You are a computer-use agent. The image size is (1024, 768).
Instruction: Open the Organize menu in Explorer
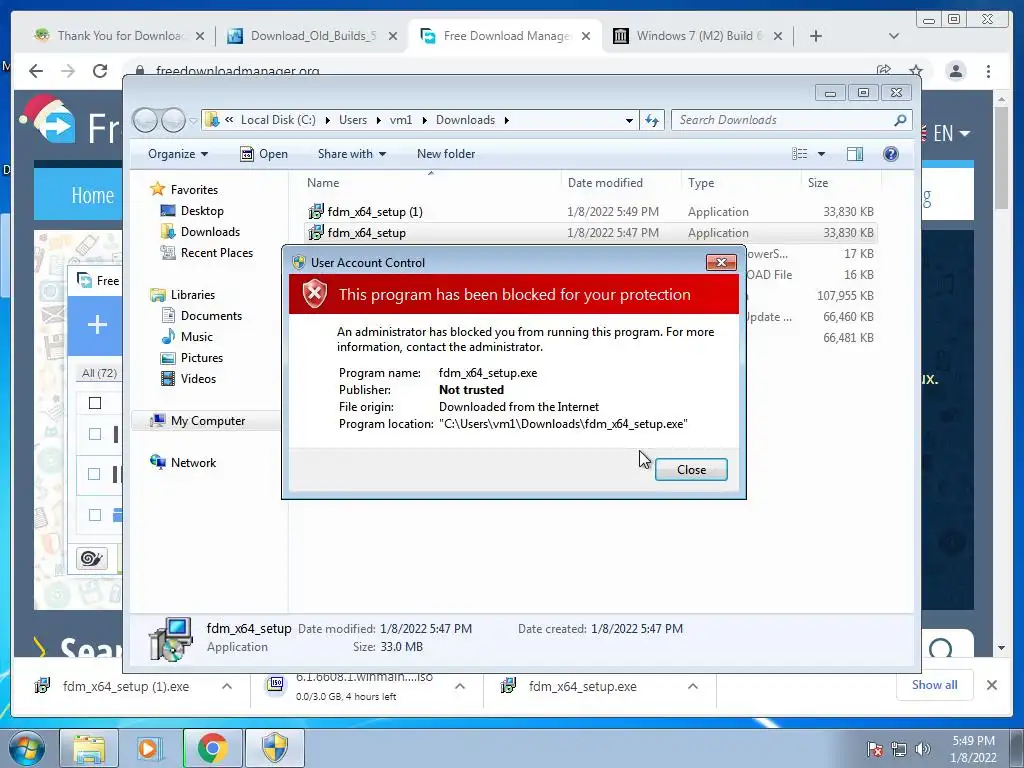178,154
